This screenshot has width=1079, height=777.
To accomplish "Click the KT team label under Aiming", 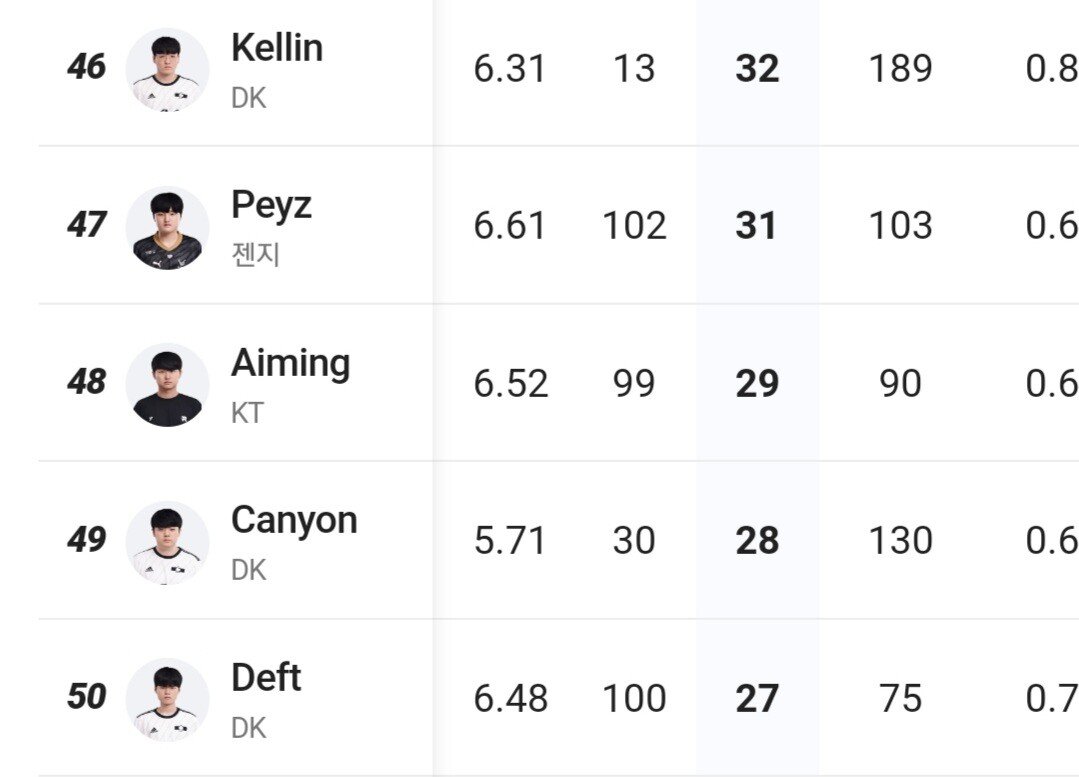I will click(247, 412).
